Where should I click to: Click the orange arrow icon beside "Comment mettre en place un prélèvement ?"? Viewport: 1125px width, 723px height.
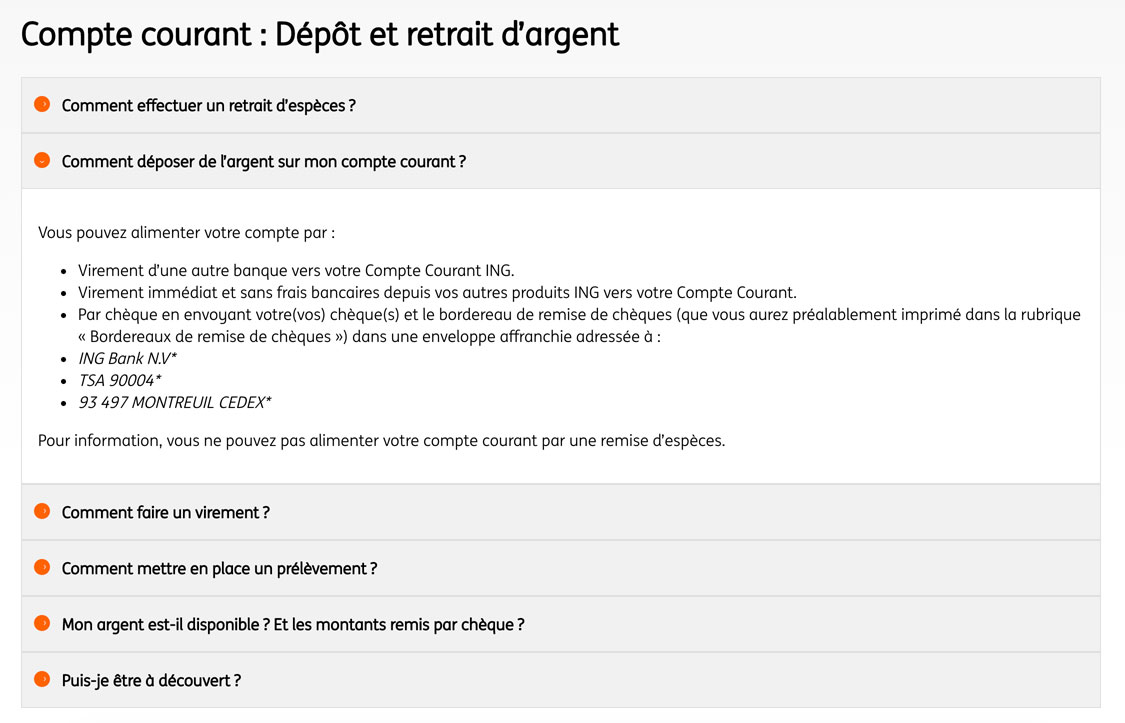41,568
